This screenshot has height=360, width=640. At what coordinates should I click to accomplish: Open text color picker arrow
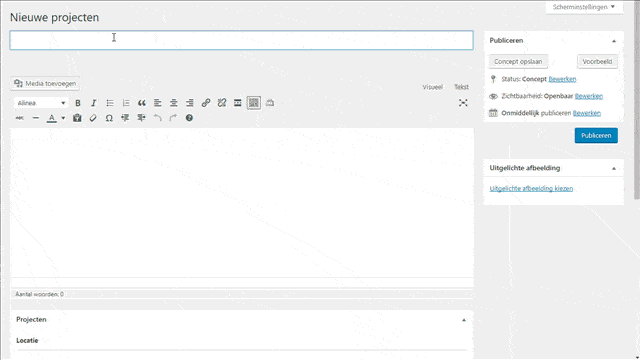tap(63, 118)
